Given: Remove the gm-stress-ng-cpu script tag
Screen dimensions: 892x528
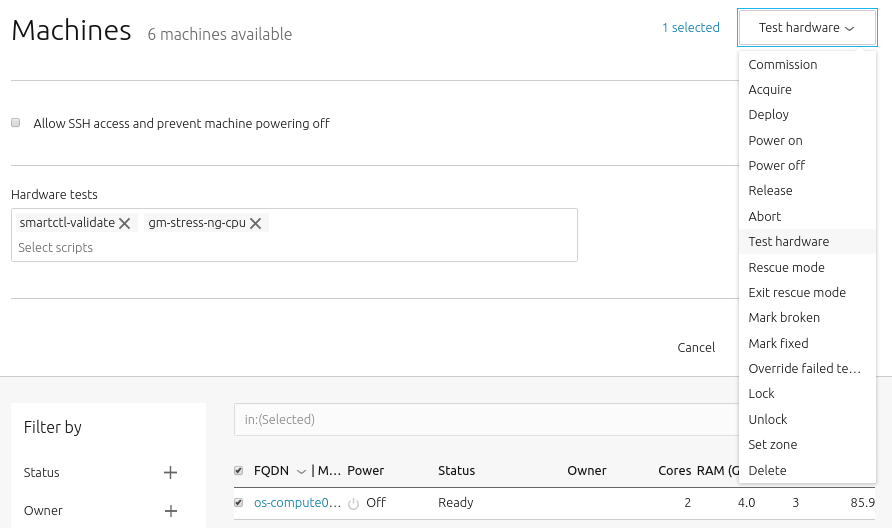Looking at the screenshot, I should point(256,224).
